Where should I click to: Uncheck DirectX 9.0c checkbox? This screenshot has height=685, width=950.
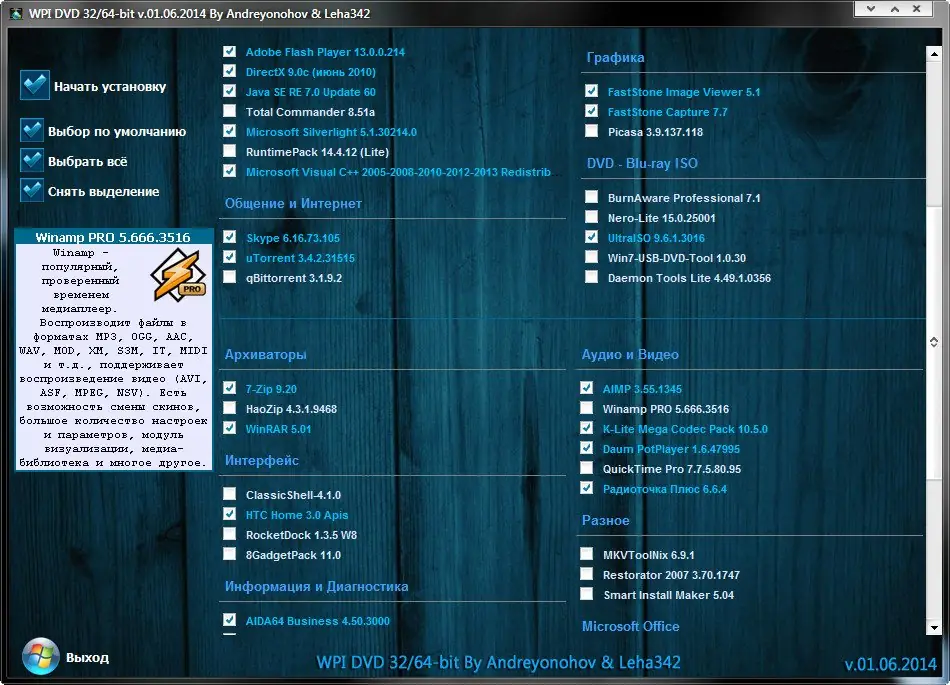230,71
